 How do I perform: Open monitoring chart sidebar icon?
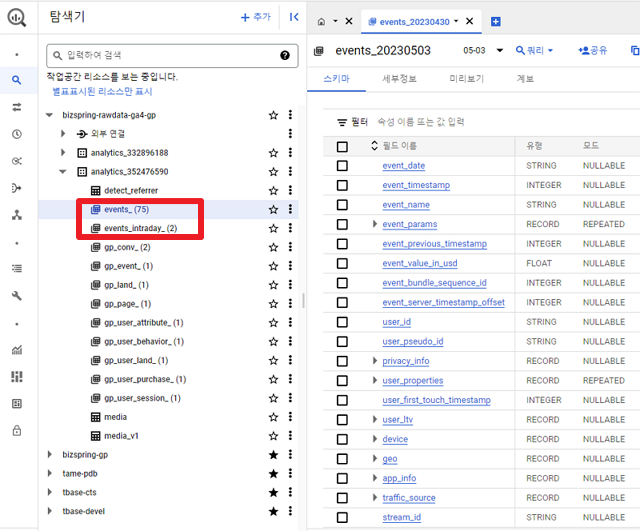(x=17, y=350)
